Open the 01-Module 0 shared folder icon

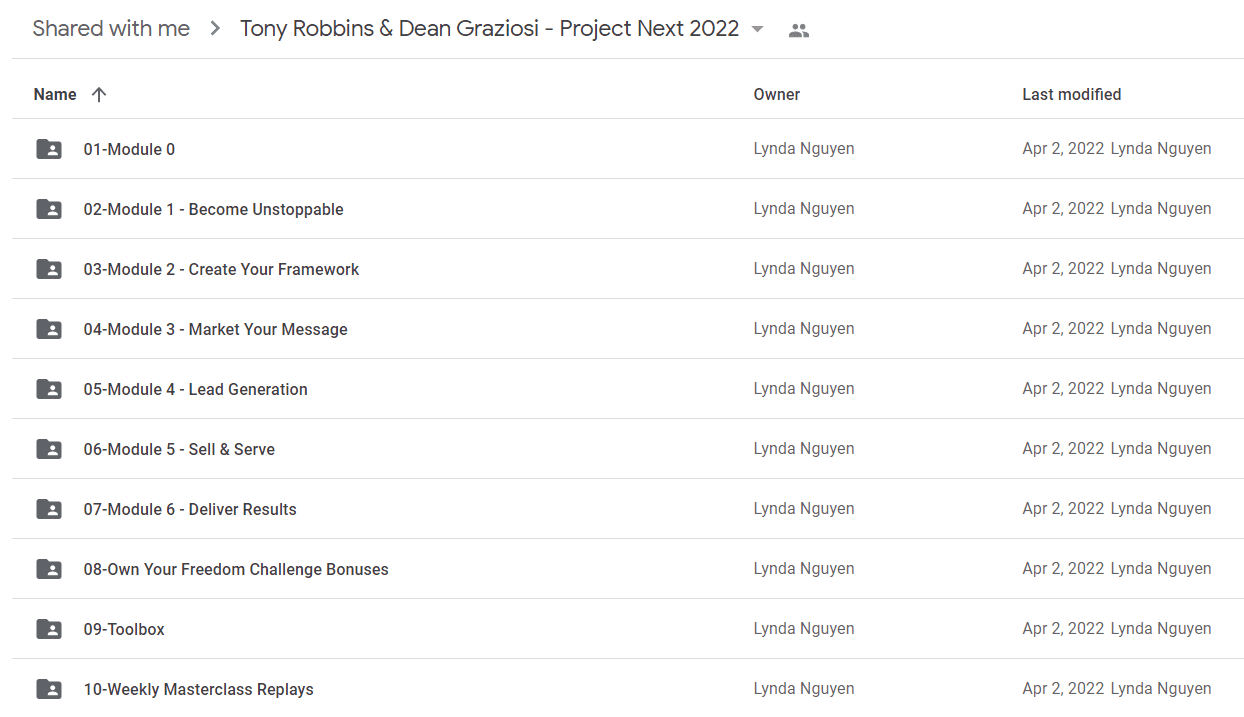tap(49, 149)
